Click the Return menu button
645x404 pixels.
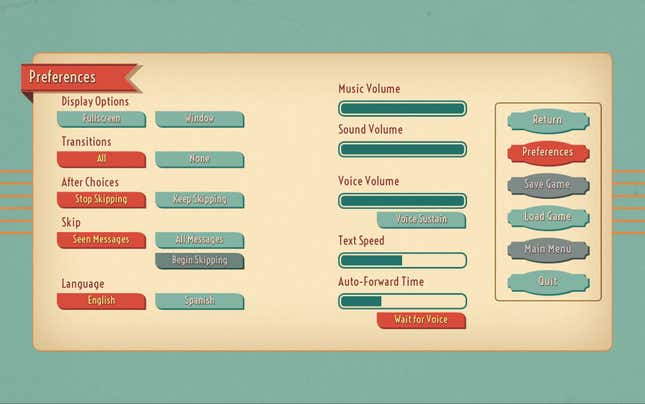click(548, 121)
